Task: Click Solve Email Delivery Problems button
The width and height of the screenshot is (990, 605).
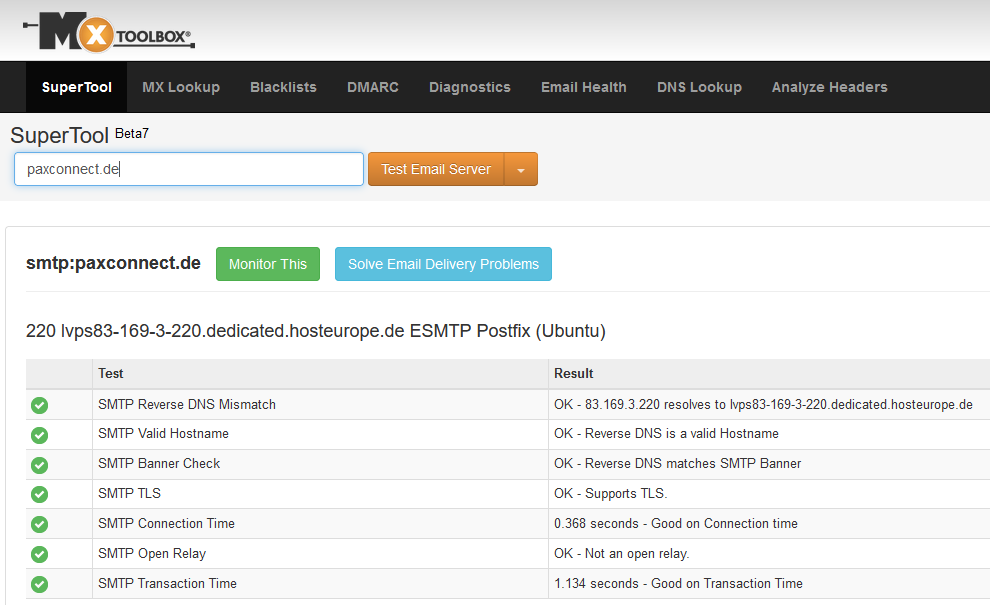Action: [443, 264]
